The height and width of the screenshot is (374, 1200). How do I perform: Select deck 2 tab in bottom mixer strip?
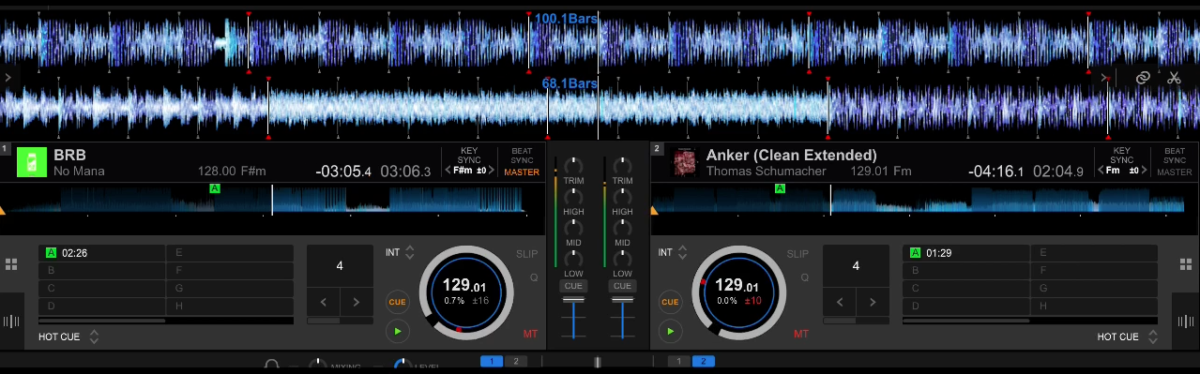[x=703, y=361]
